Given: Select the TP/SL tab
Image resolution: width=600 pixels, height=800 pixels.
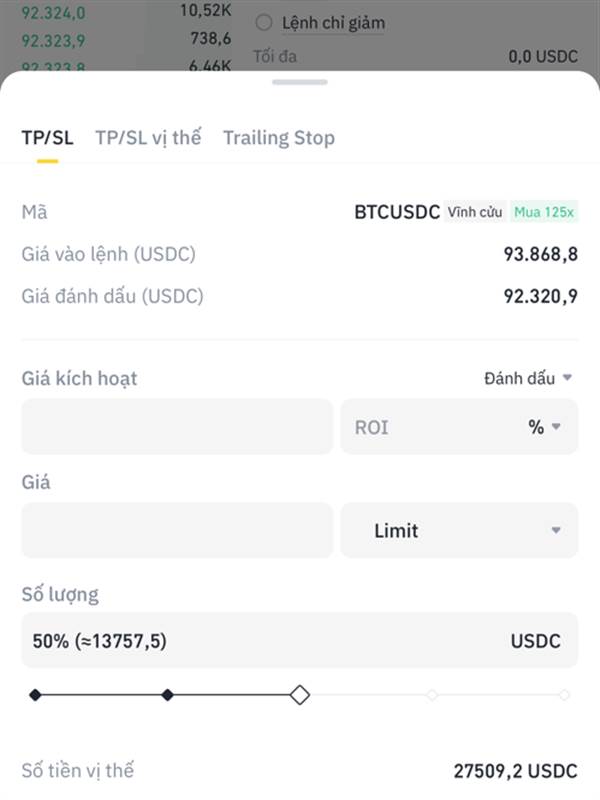Looking at the screenshot, I should point(47,138).
